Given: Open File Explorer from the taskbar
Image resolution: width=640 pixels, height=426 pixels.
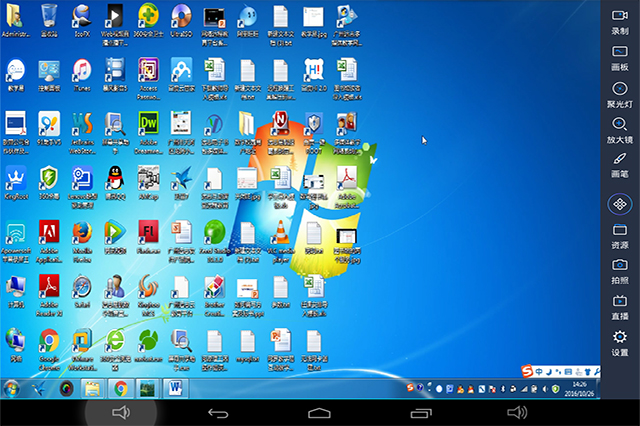Looking at the screenshot, I should point(93,388).
